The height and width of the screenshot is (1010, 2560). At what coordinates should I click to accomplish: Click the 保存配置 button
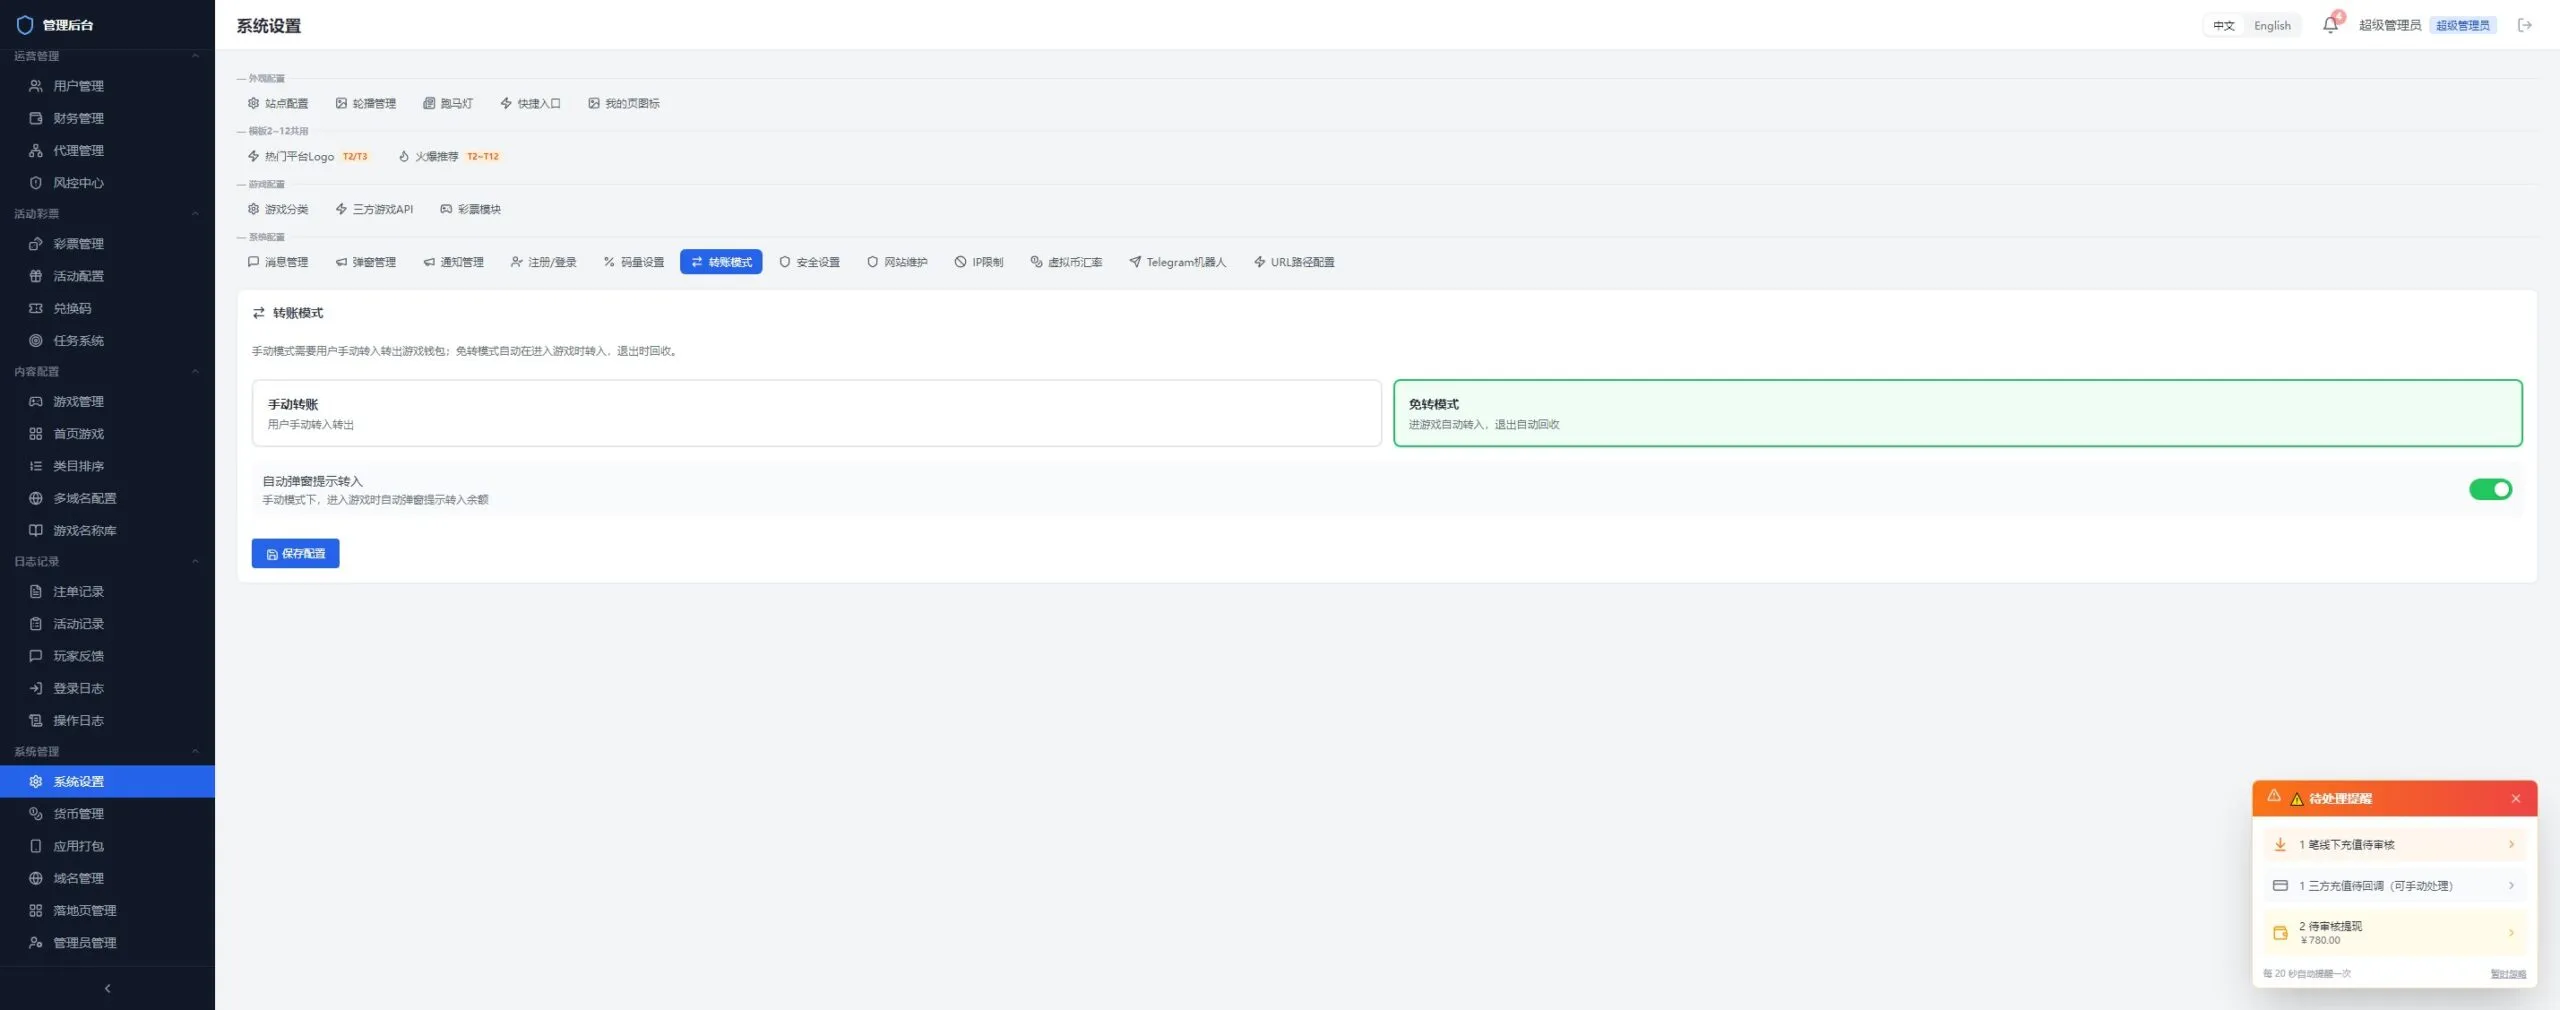coord(295,553)
